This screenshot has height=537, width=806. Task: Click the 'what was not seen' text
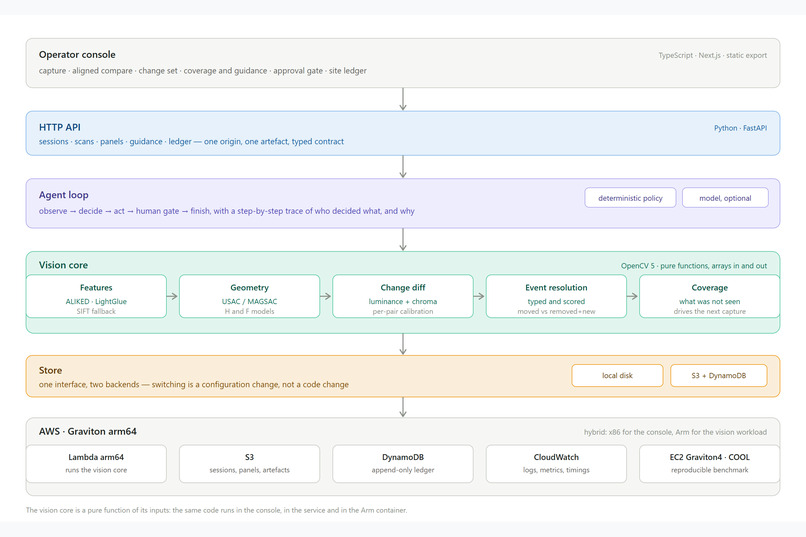point(709,302)
